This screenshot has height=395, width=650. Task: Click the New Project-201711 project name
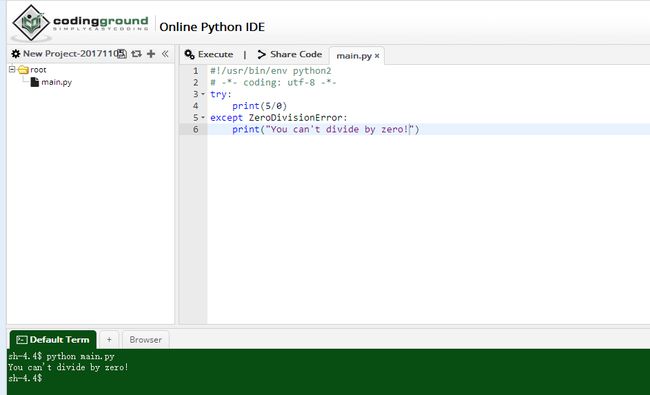(x=70, y=54)
